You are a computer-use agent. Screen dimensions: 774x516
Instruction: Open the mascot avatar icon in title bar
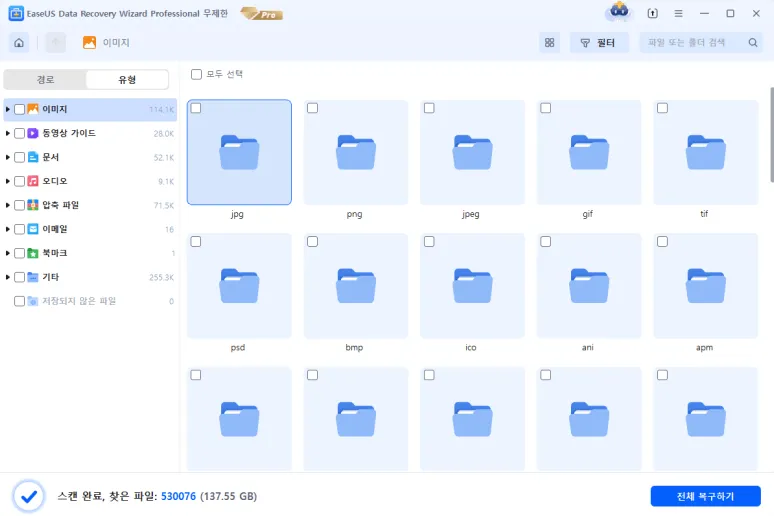pyautogui.click(x=619, y=13)
